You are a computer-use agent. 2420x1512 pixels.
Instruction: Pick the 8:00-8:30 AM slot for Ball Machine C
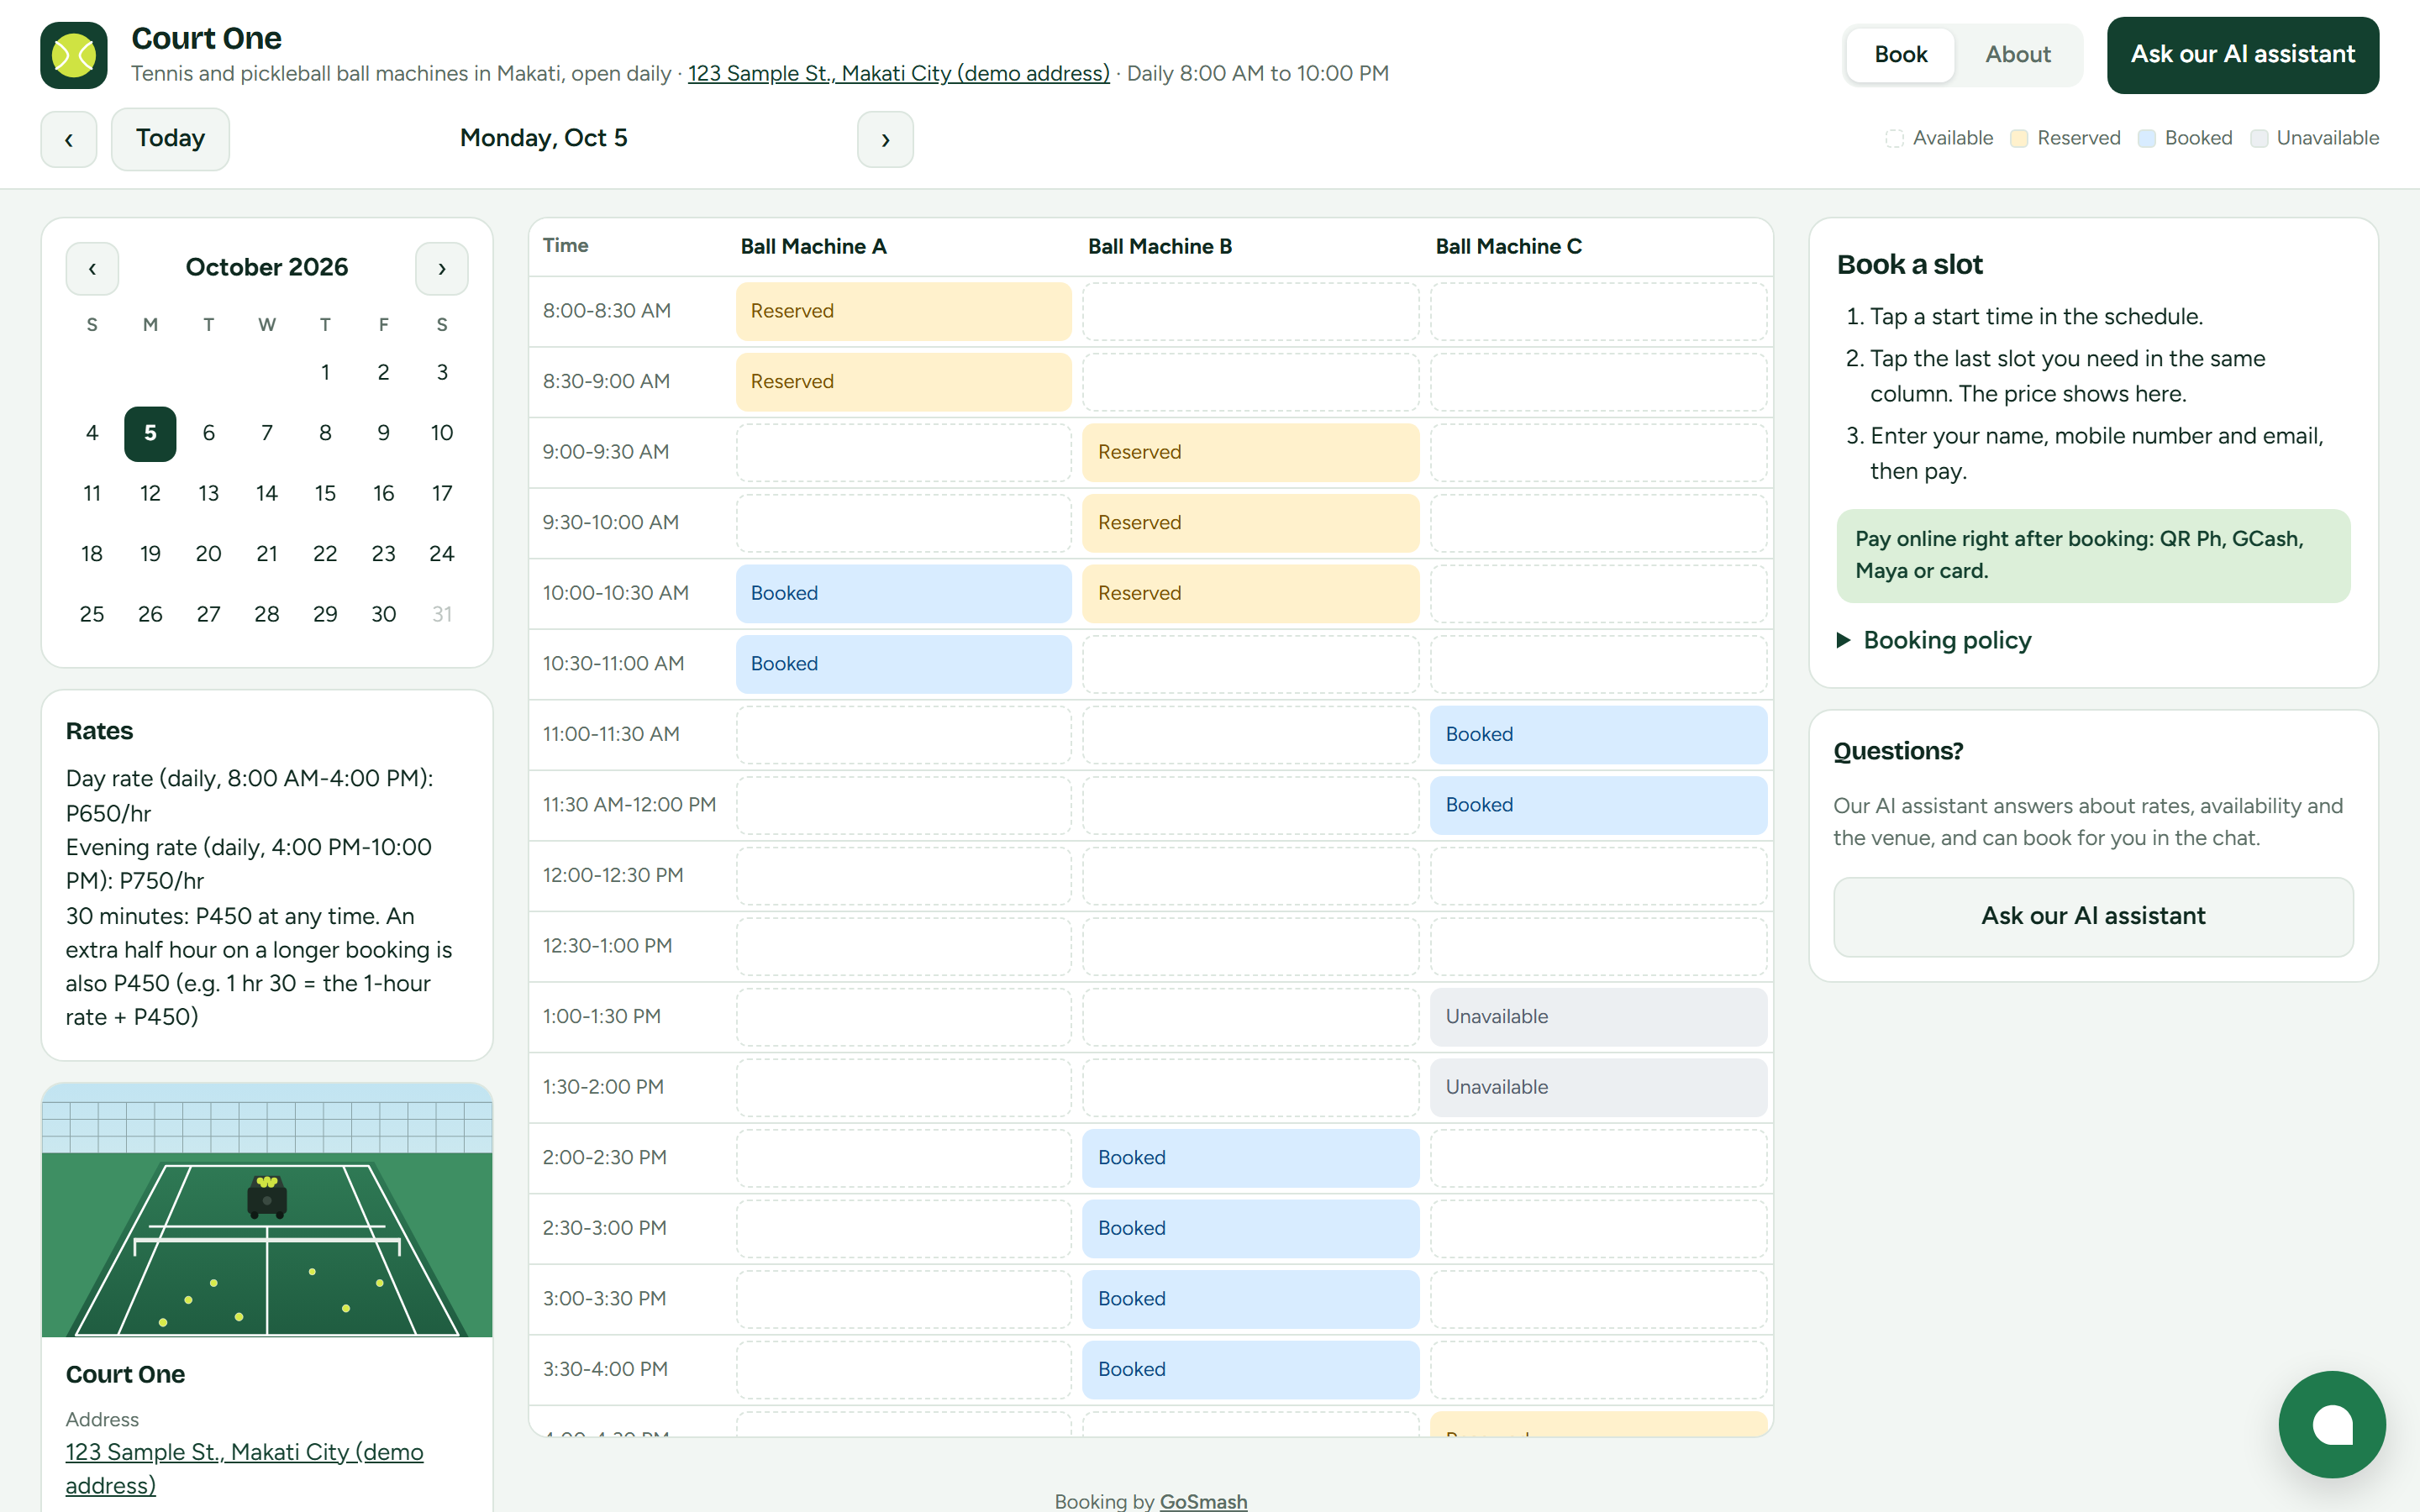pyautogui.click(x=1598, y=311)
